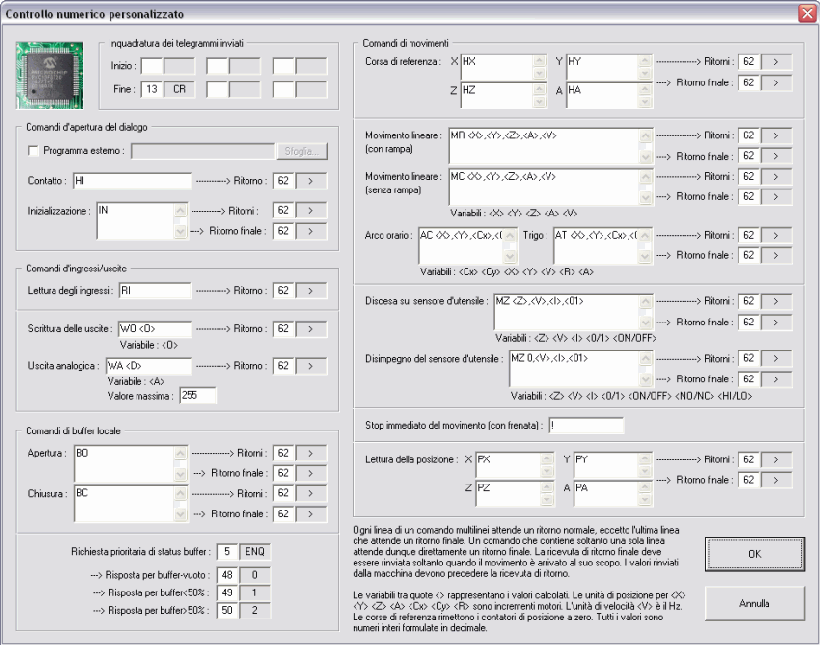This screenshot has height=645, width=820.
Task: Select the Richiesta prioritaria di status buffer code field
Action: tap(227, 551)
